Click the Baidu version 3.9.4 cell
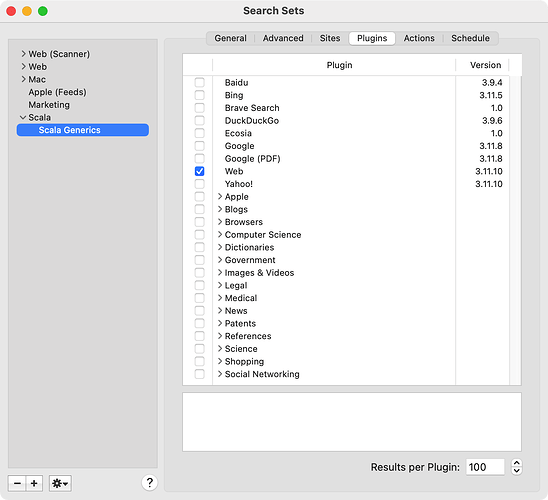548x500 pixels. coord(492,82)
